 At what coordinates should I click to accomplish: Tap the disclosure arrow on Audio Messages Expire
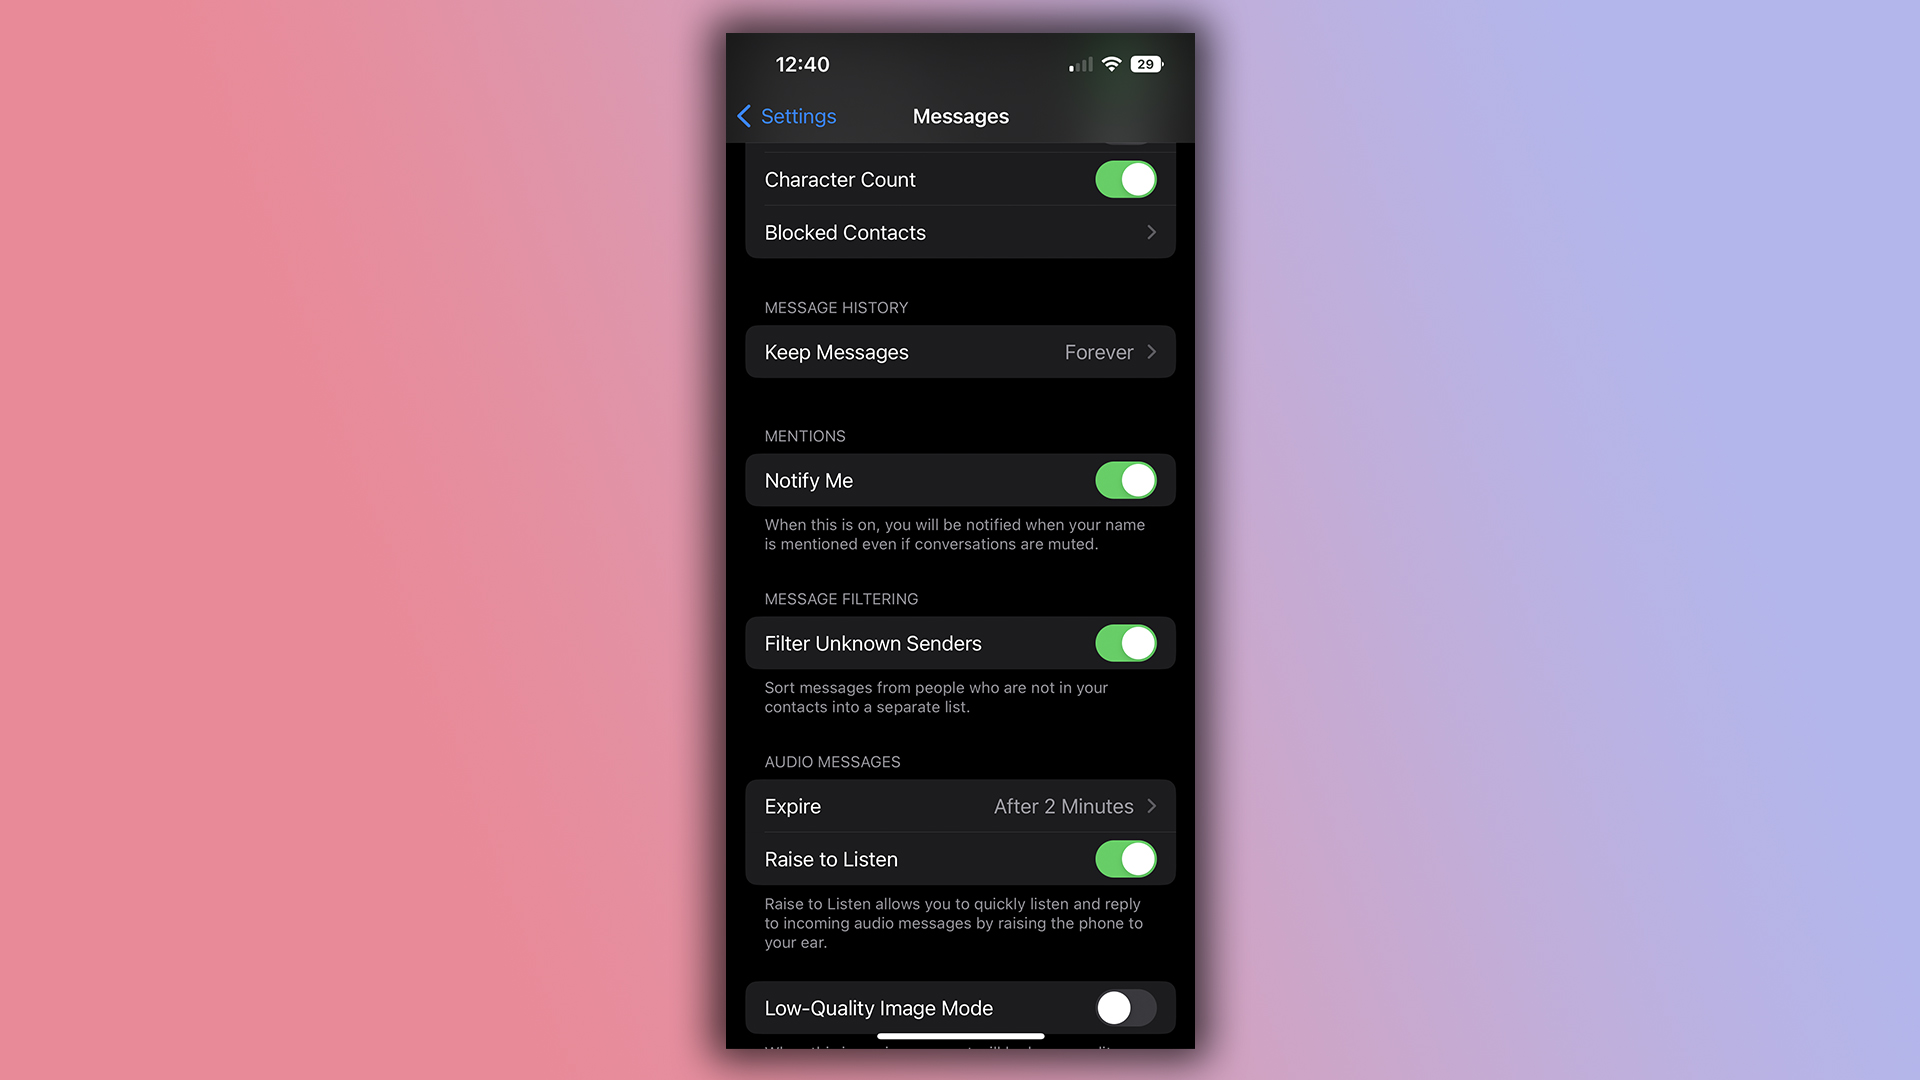[1151, 806]
